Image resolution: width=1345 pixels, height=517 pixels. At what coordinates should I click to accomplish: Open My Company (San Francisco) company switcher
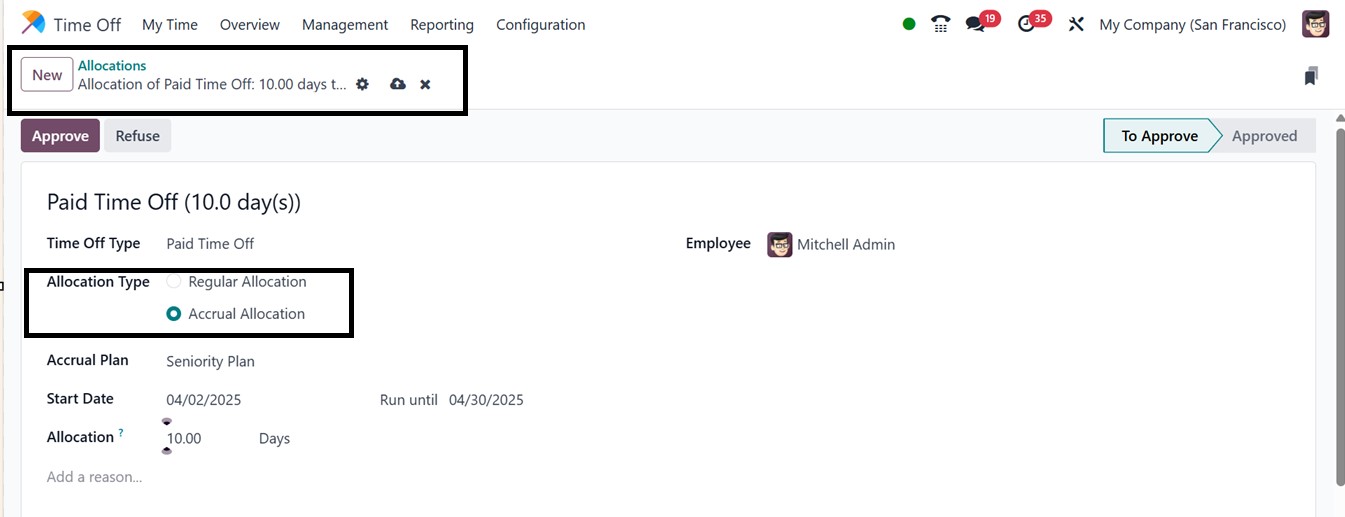tap(1192, 24)
